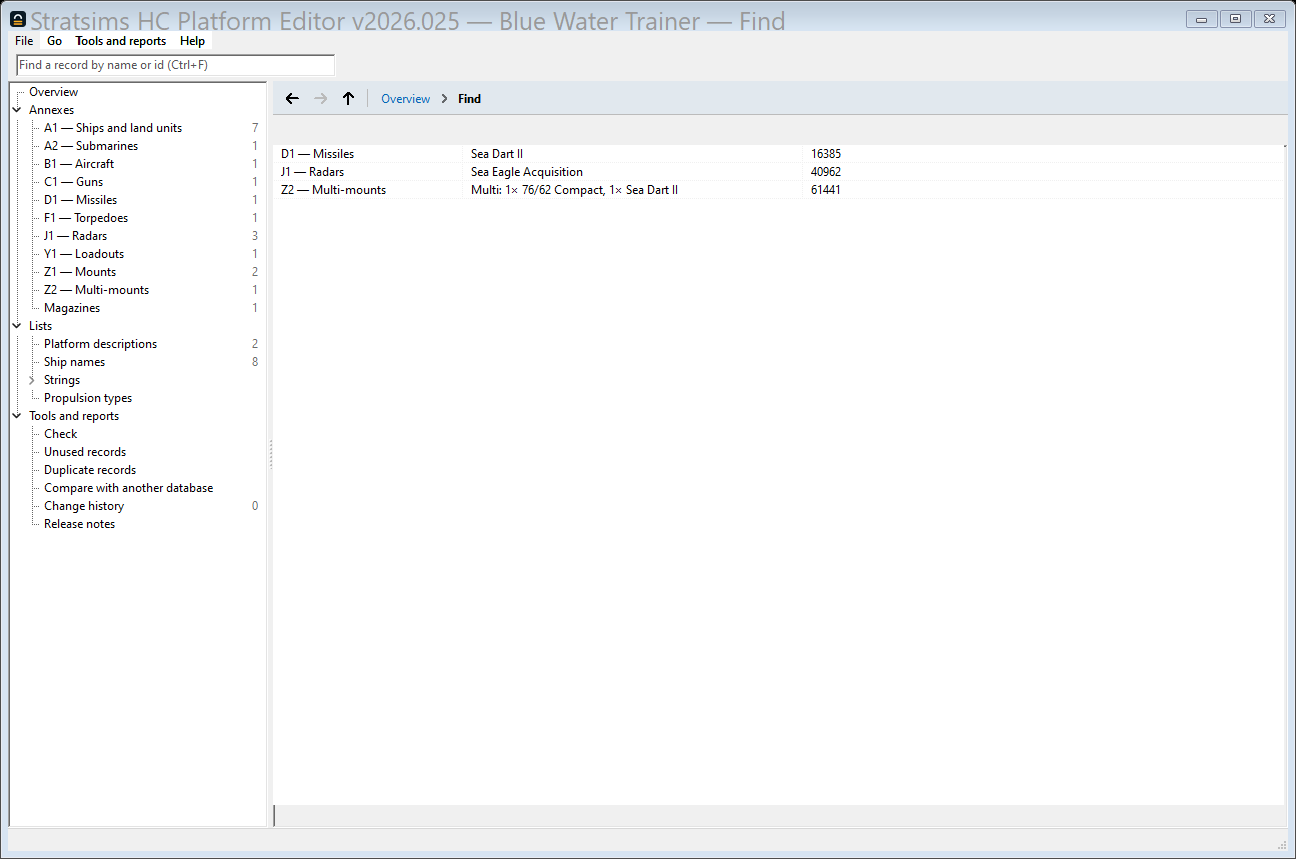Open Release notes
The height and width of the screenshot is (859, 1296).
point(79,524)
